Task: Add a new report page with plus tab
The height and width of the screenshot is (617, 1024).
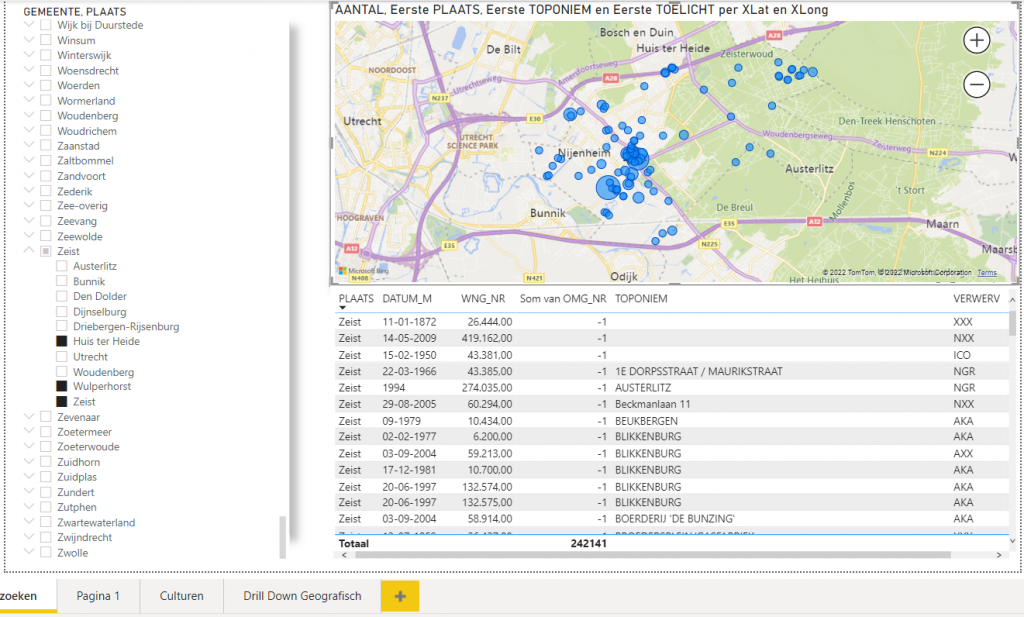Action: pyautogui.click(x=400, y=596)
